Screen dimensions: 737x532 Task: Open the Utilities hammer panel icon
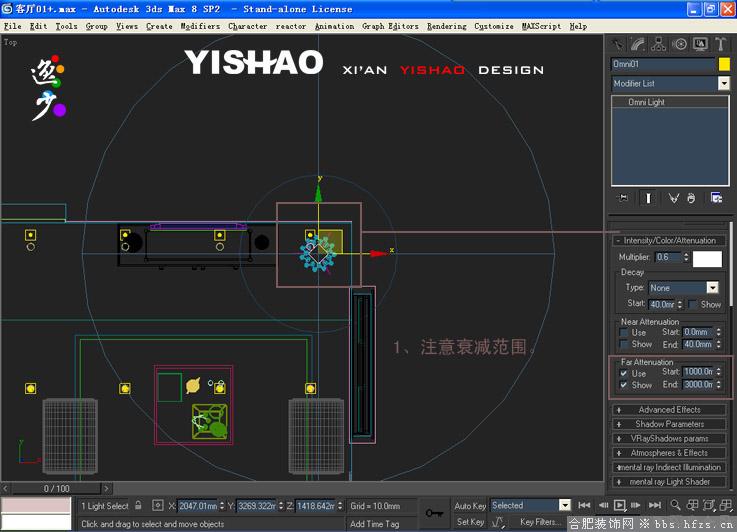721,44
